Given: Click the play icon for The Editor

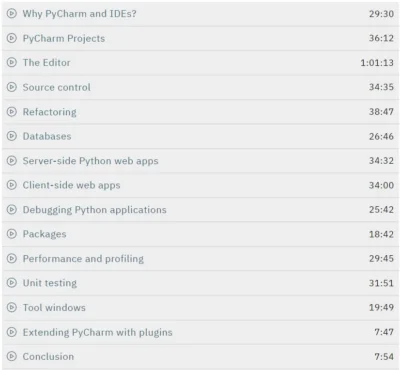Looking at the screenshot, I should (12, 62).
